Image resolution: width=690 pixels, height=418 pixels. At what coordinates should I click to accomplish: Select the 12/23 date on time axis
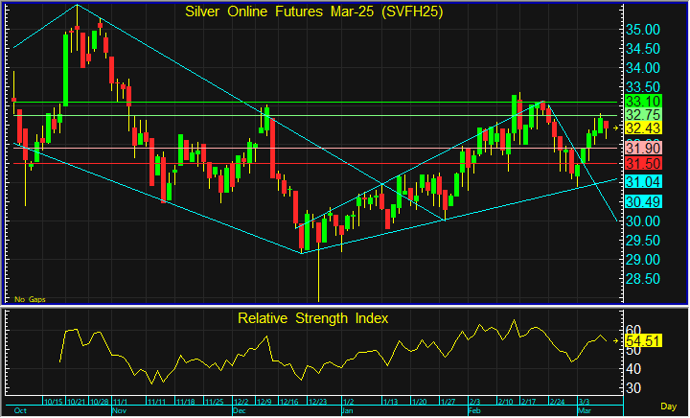click(x=317, y=402)
